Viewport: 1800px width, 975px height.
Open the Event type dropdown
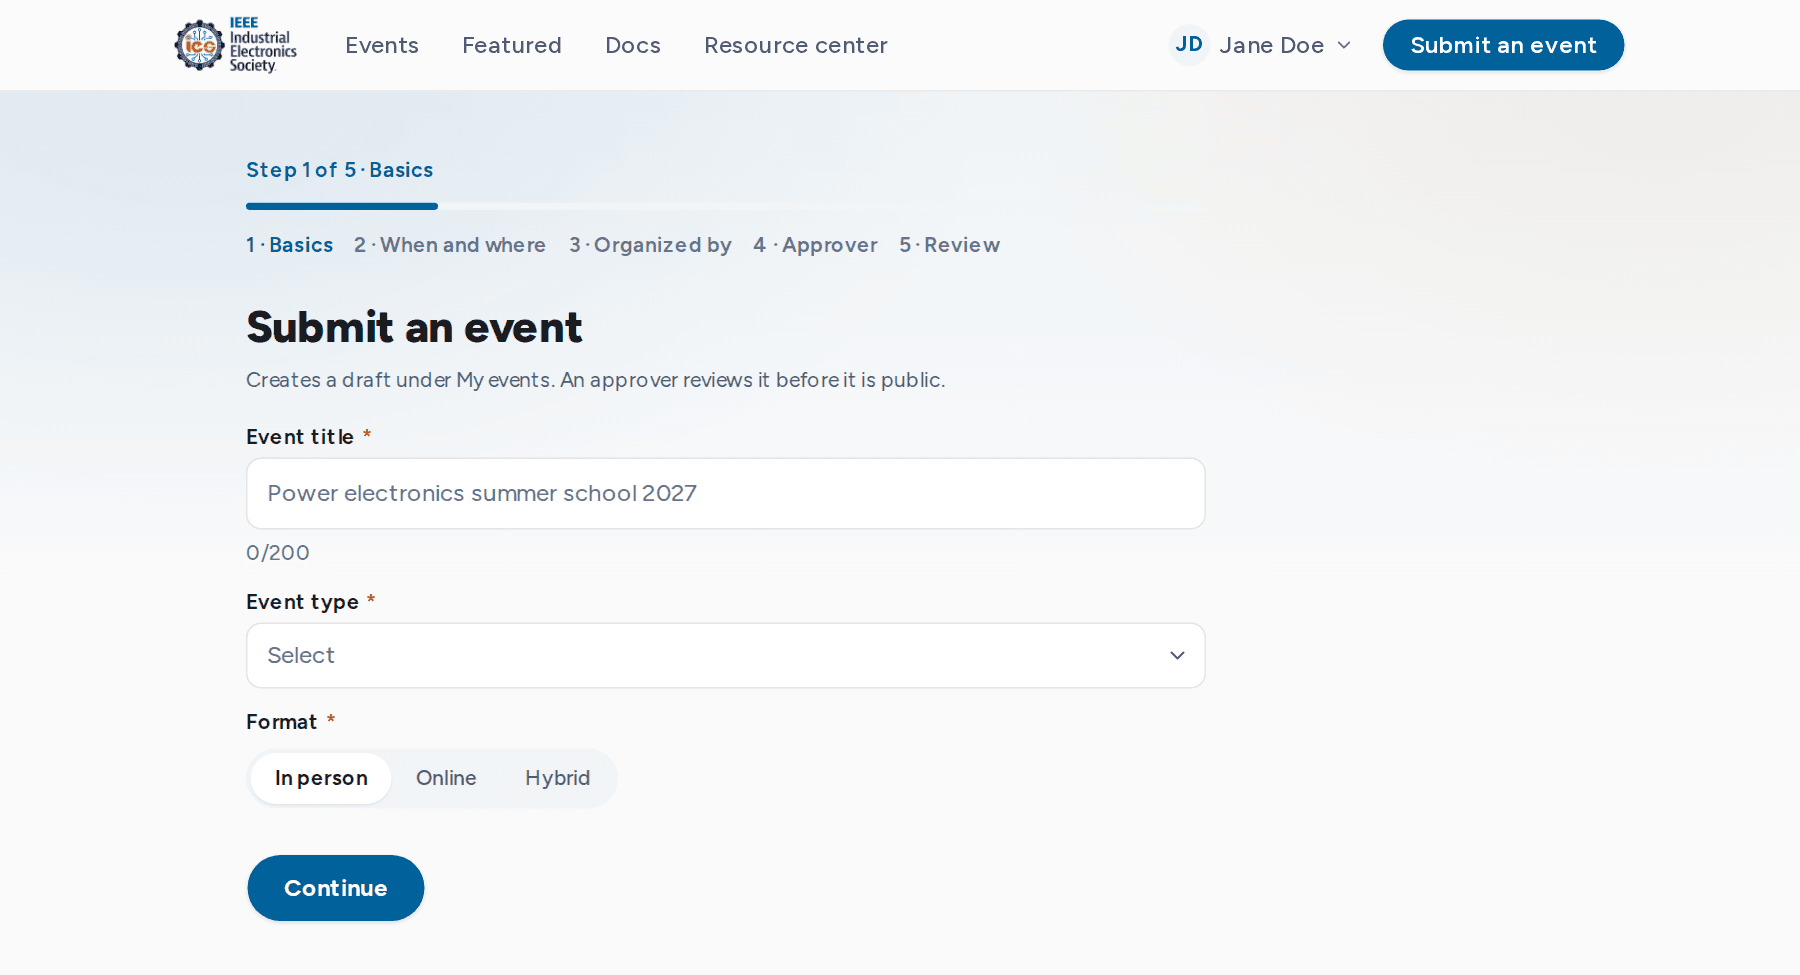726,656
